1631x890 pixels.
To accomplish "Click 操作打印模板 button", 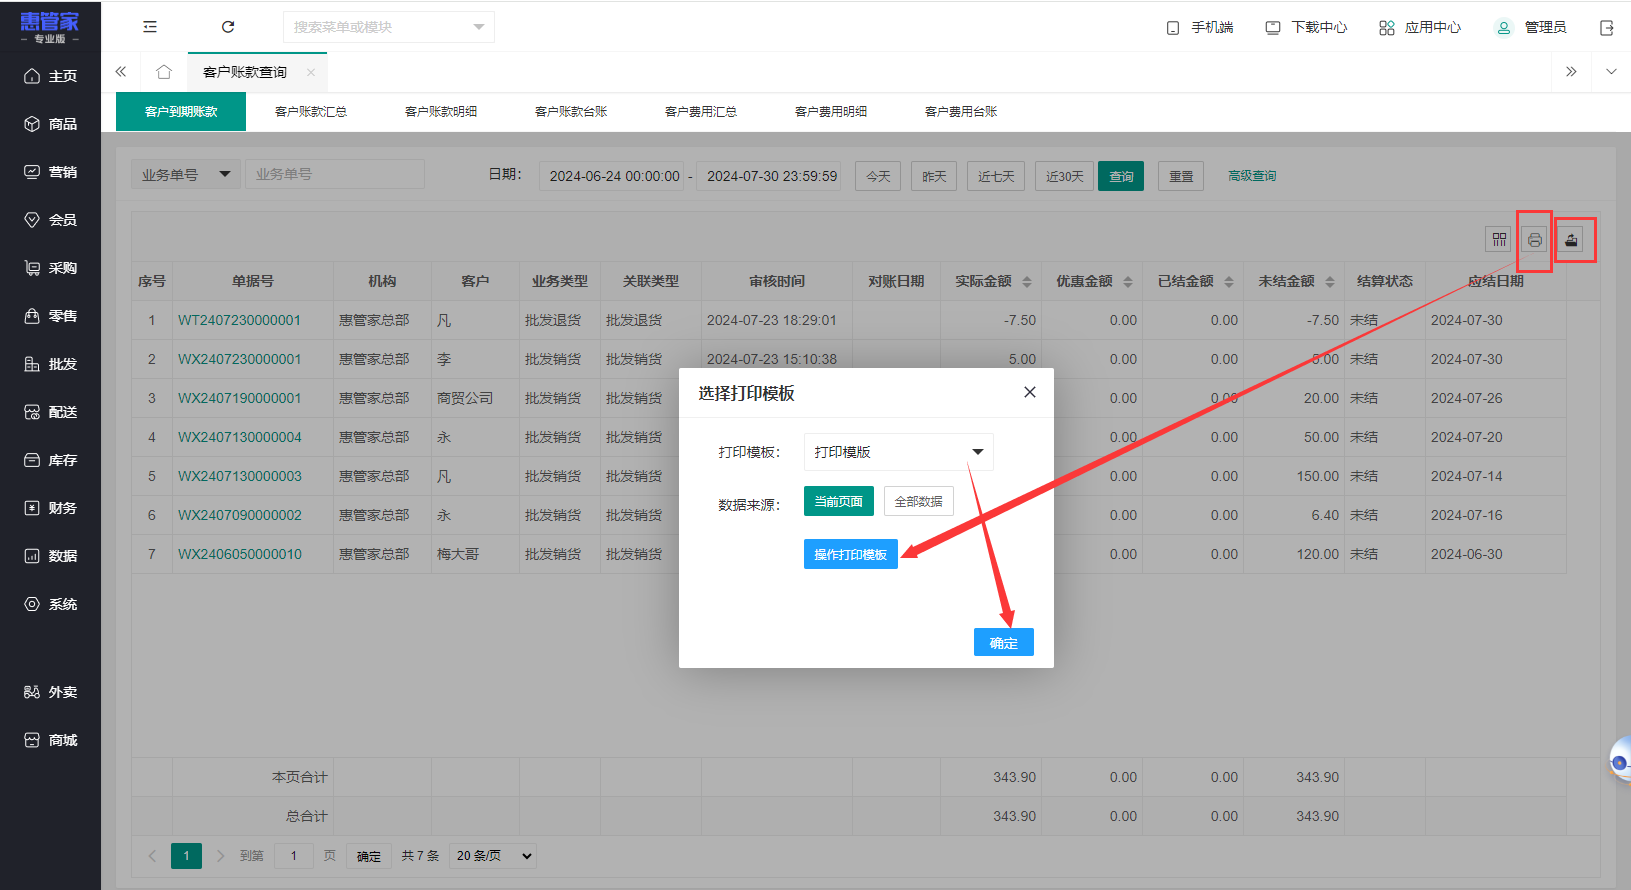I will tap(851, 554).
